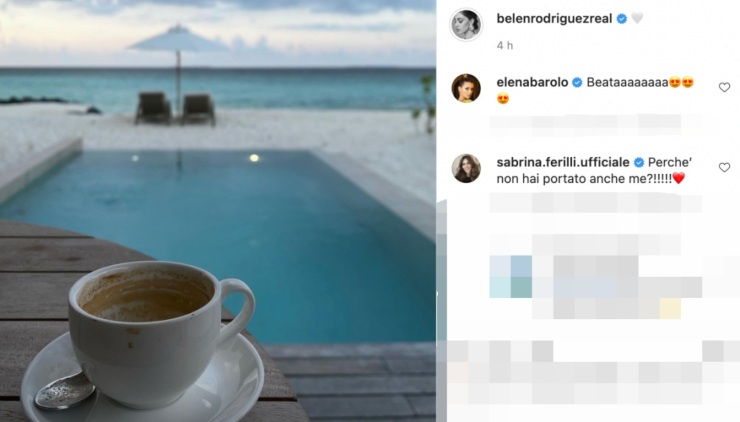The width and height of the screenshot is (740, 422).
Task: Click verified badge beside sabrina.ferilli.ufficiale
Action: (639, 162)
